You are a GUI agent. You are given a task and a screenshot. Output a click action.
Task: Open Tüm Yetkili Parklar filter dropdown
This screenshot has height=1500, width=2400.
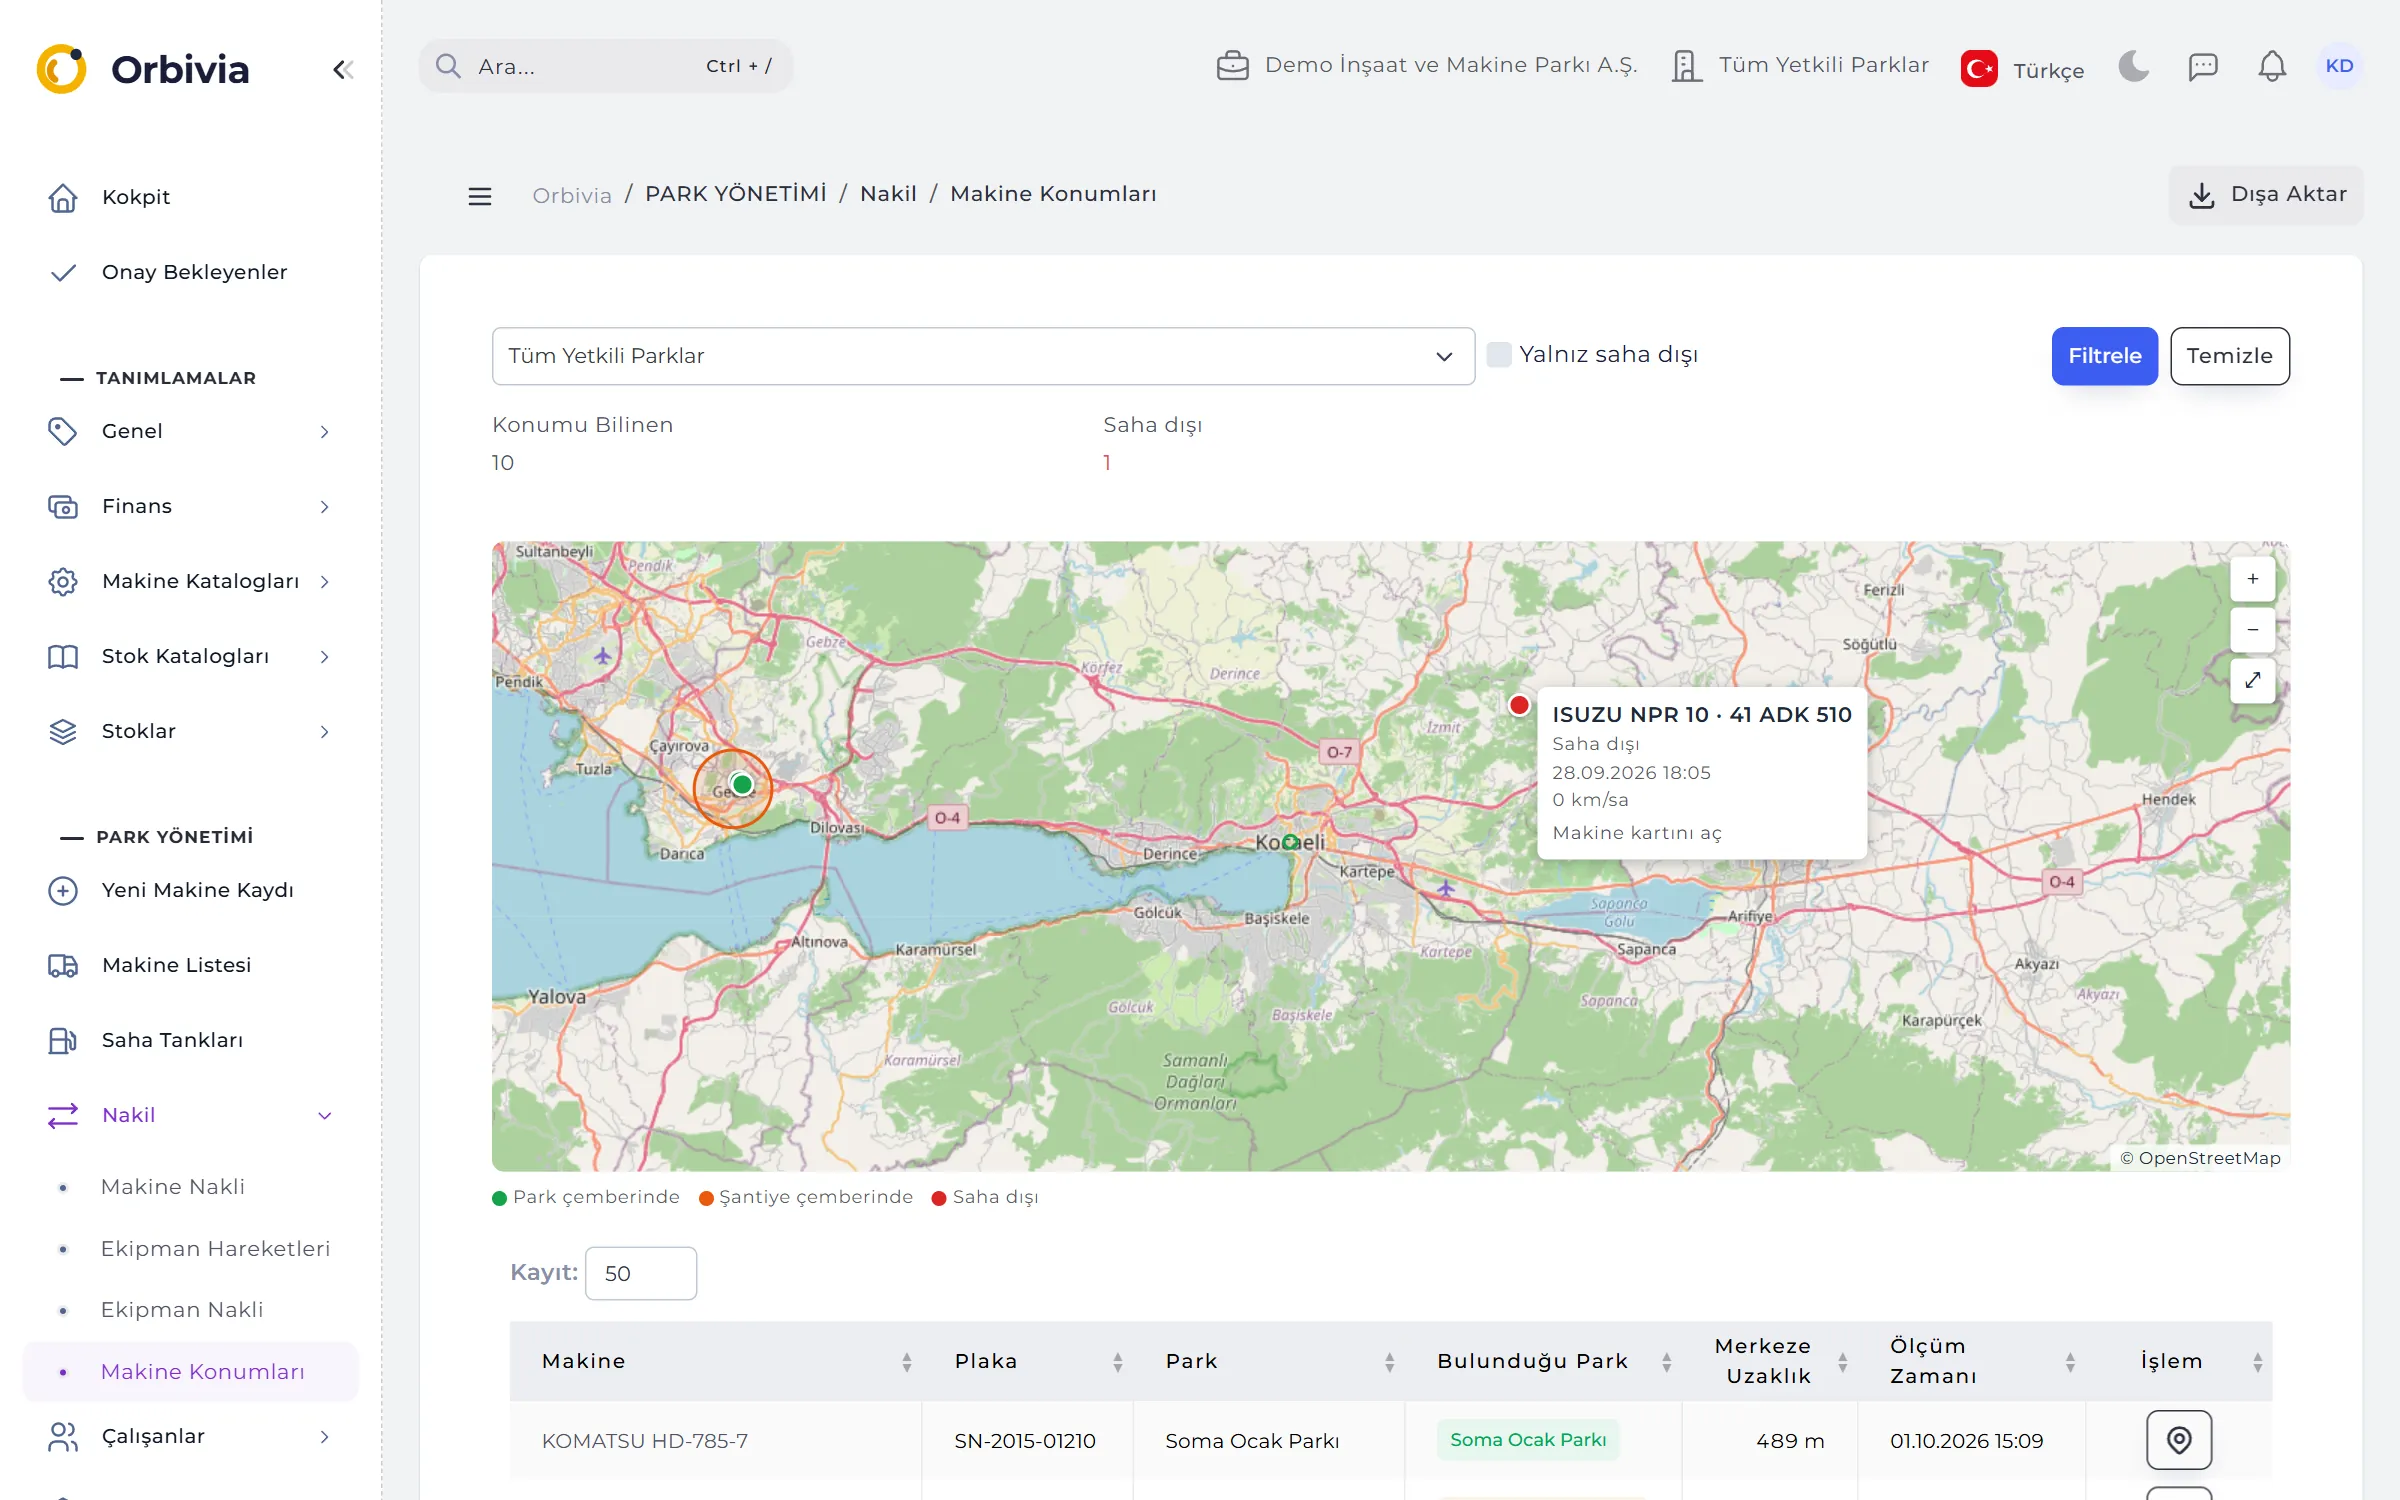pos(983,356)
